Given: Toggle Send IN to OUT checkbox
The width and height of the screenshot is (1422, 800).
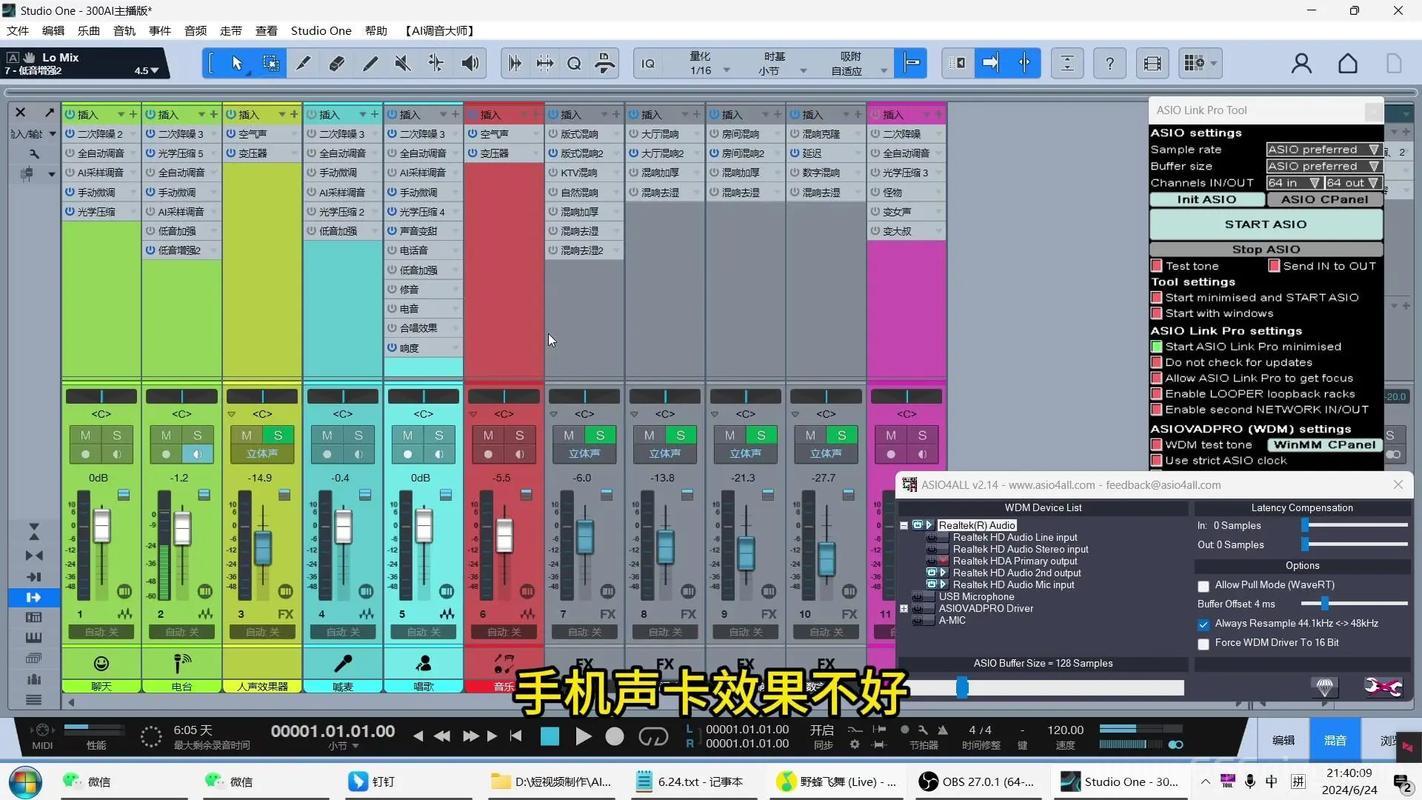Looking at the screenshot, I should (1274, 266).
